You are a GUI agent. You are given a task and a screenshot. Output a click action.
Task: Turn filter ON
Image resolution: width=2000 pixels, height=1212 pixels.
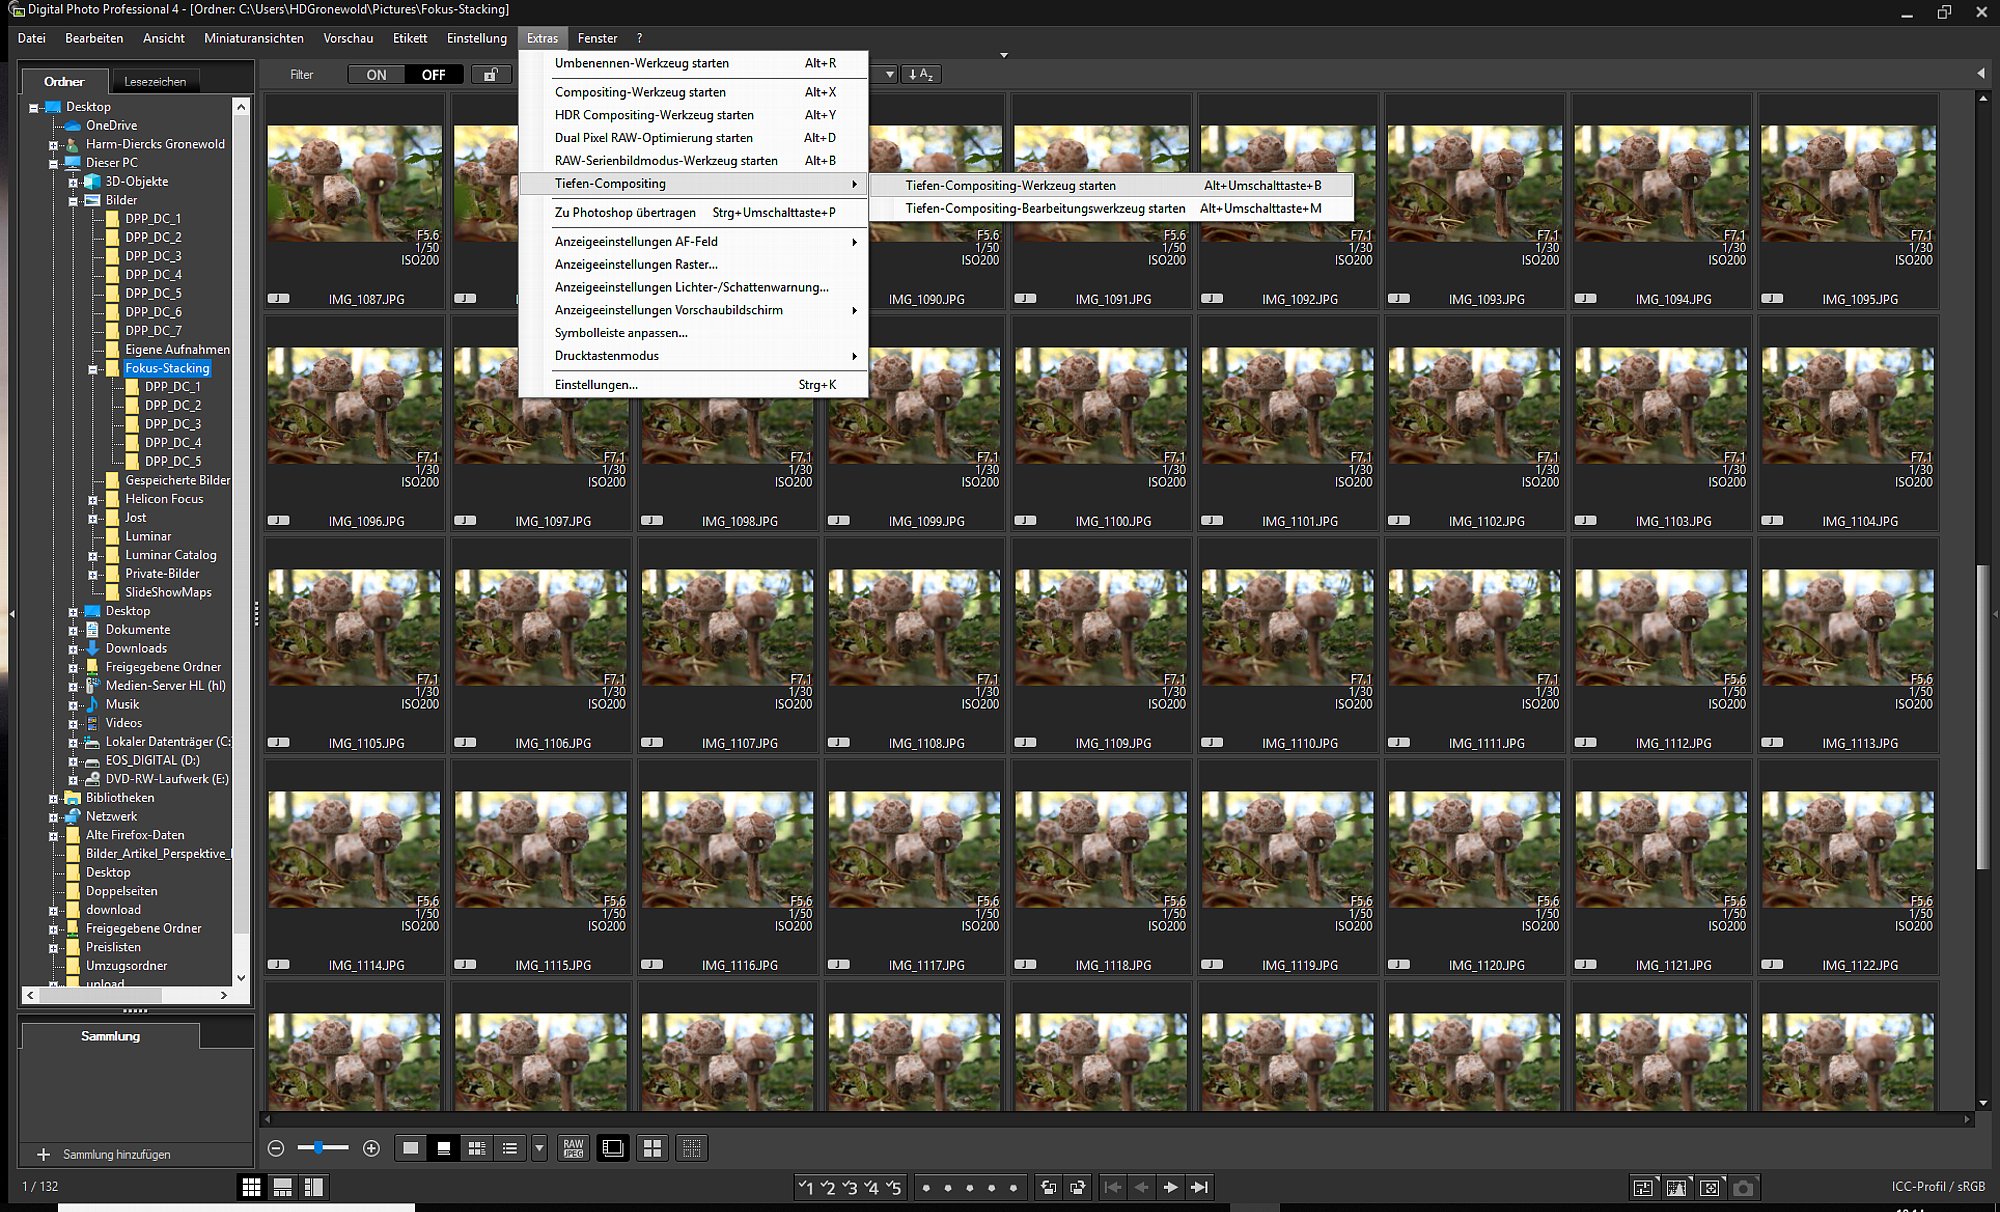(376, 75)
